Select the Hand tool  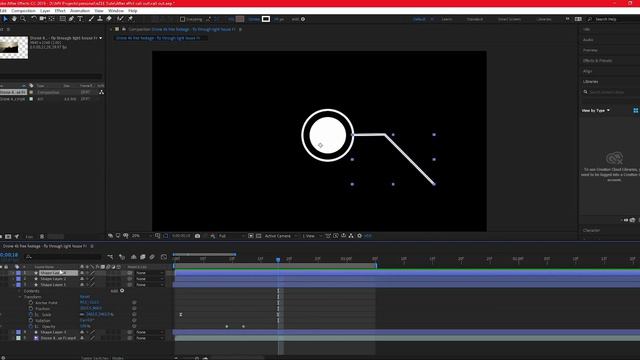tap(14, 19)
